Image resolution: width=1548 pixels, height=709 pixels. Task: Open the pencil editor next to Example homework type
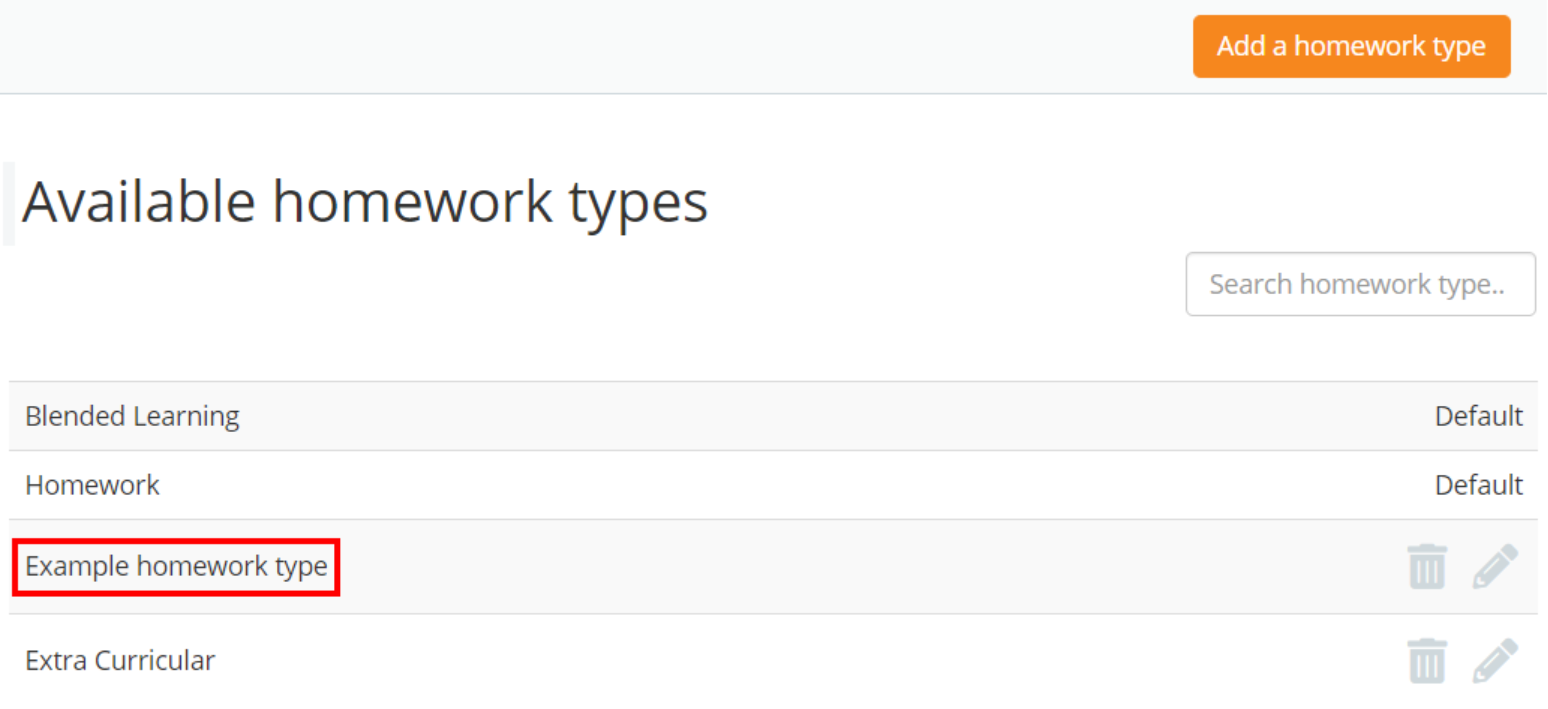tap(1496, 566)
